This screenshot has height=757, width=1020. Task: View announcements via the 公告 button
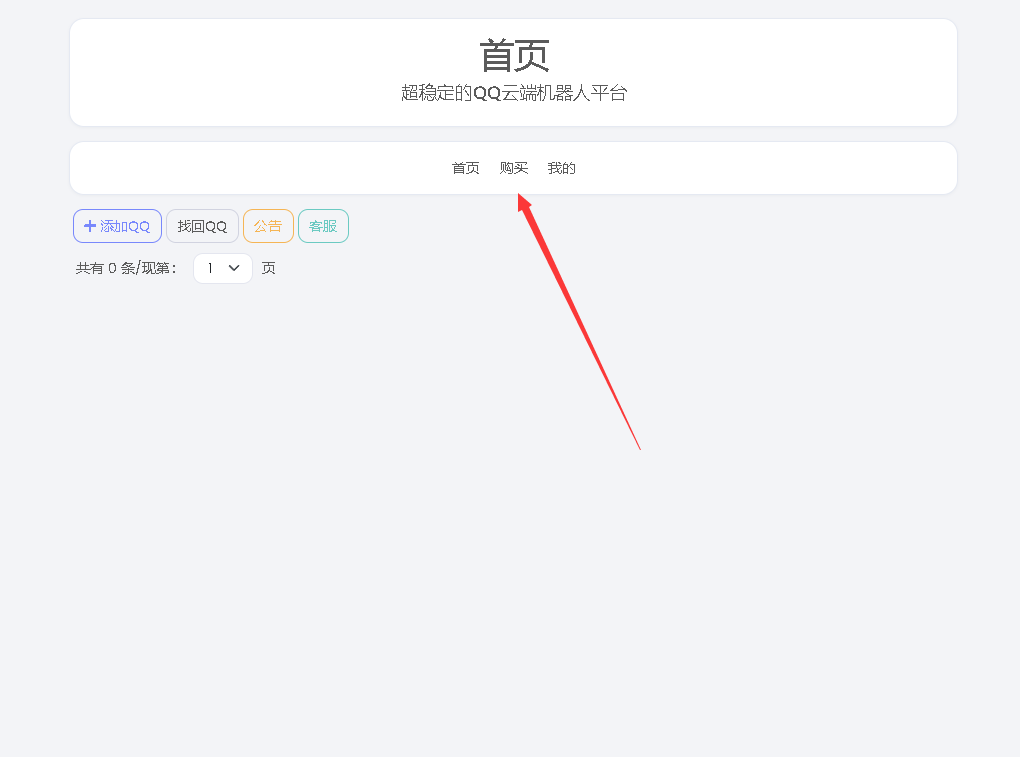(x=268, y=226)
